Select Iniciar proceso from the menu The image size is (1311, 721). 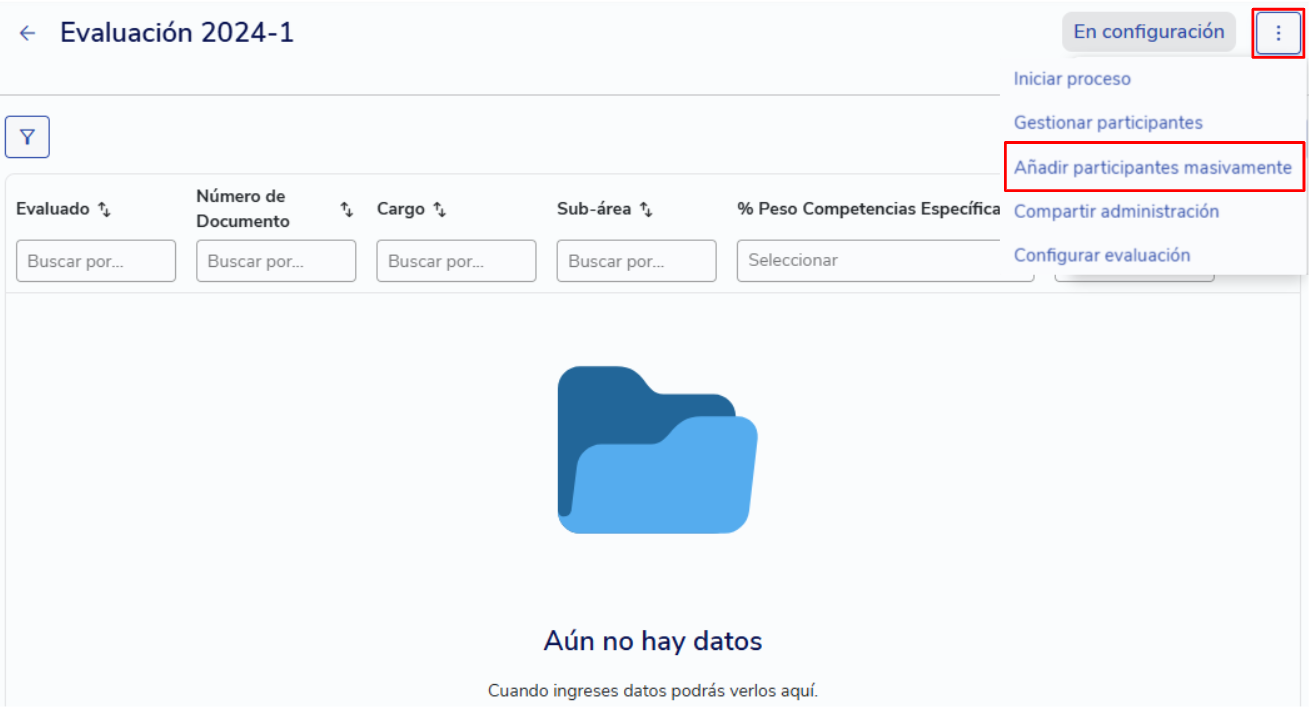(1072, 79)
